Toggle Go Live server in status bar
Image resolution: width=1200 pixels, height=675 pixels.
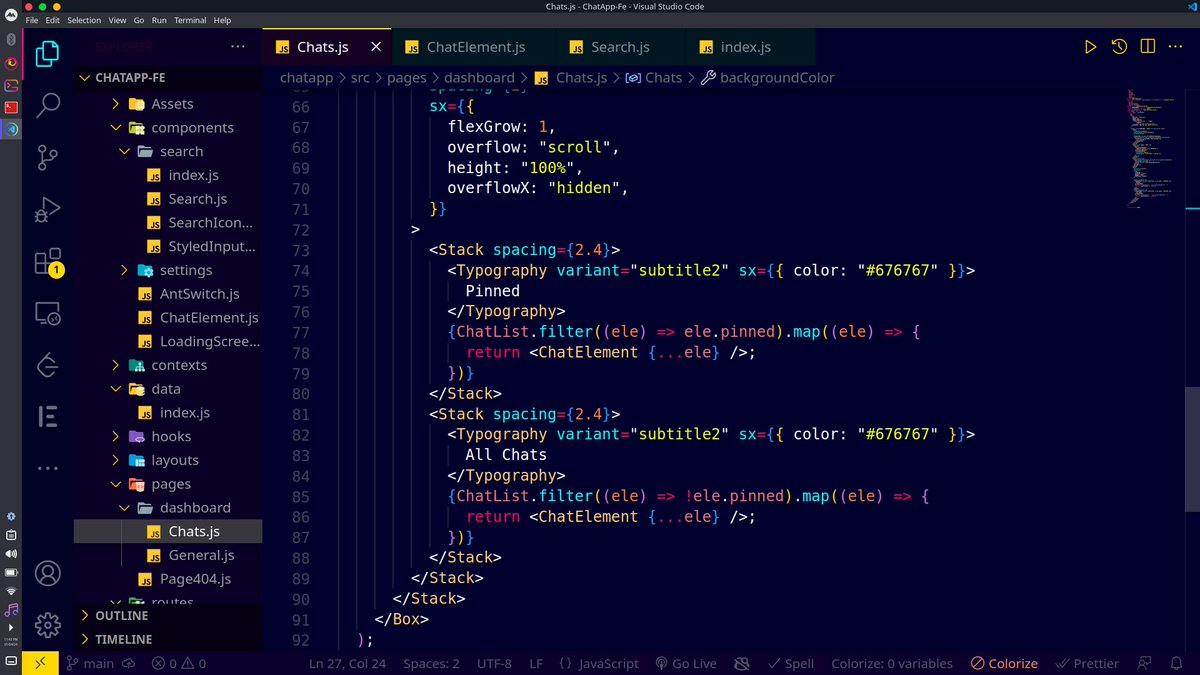[x=686, y=663]
